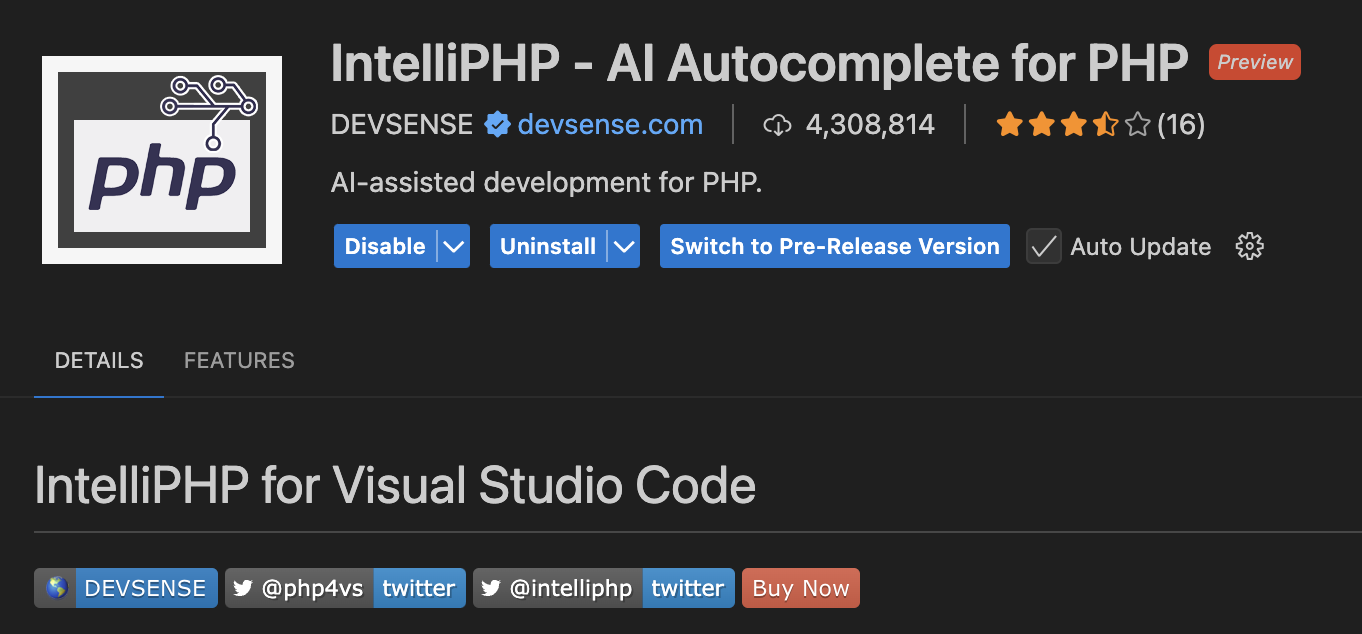This screenshot has height=634, width=1362.
Task: Expand the Disable dropdown arrow
Action: (454, 246)
